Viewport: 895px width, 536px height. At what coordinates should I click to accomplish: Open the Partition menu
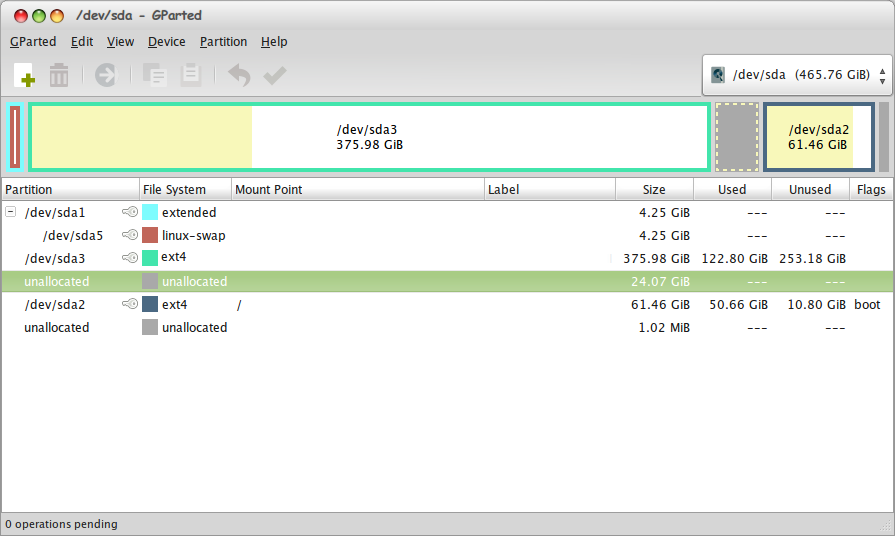(x=223, y=42)
